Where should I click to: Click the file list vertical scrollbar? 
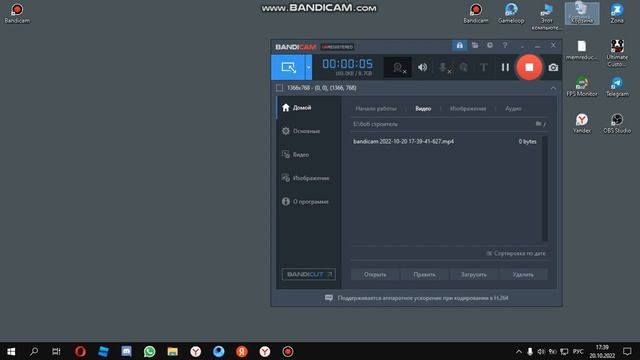544,189
